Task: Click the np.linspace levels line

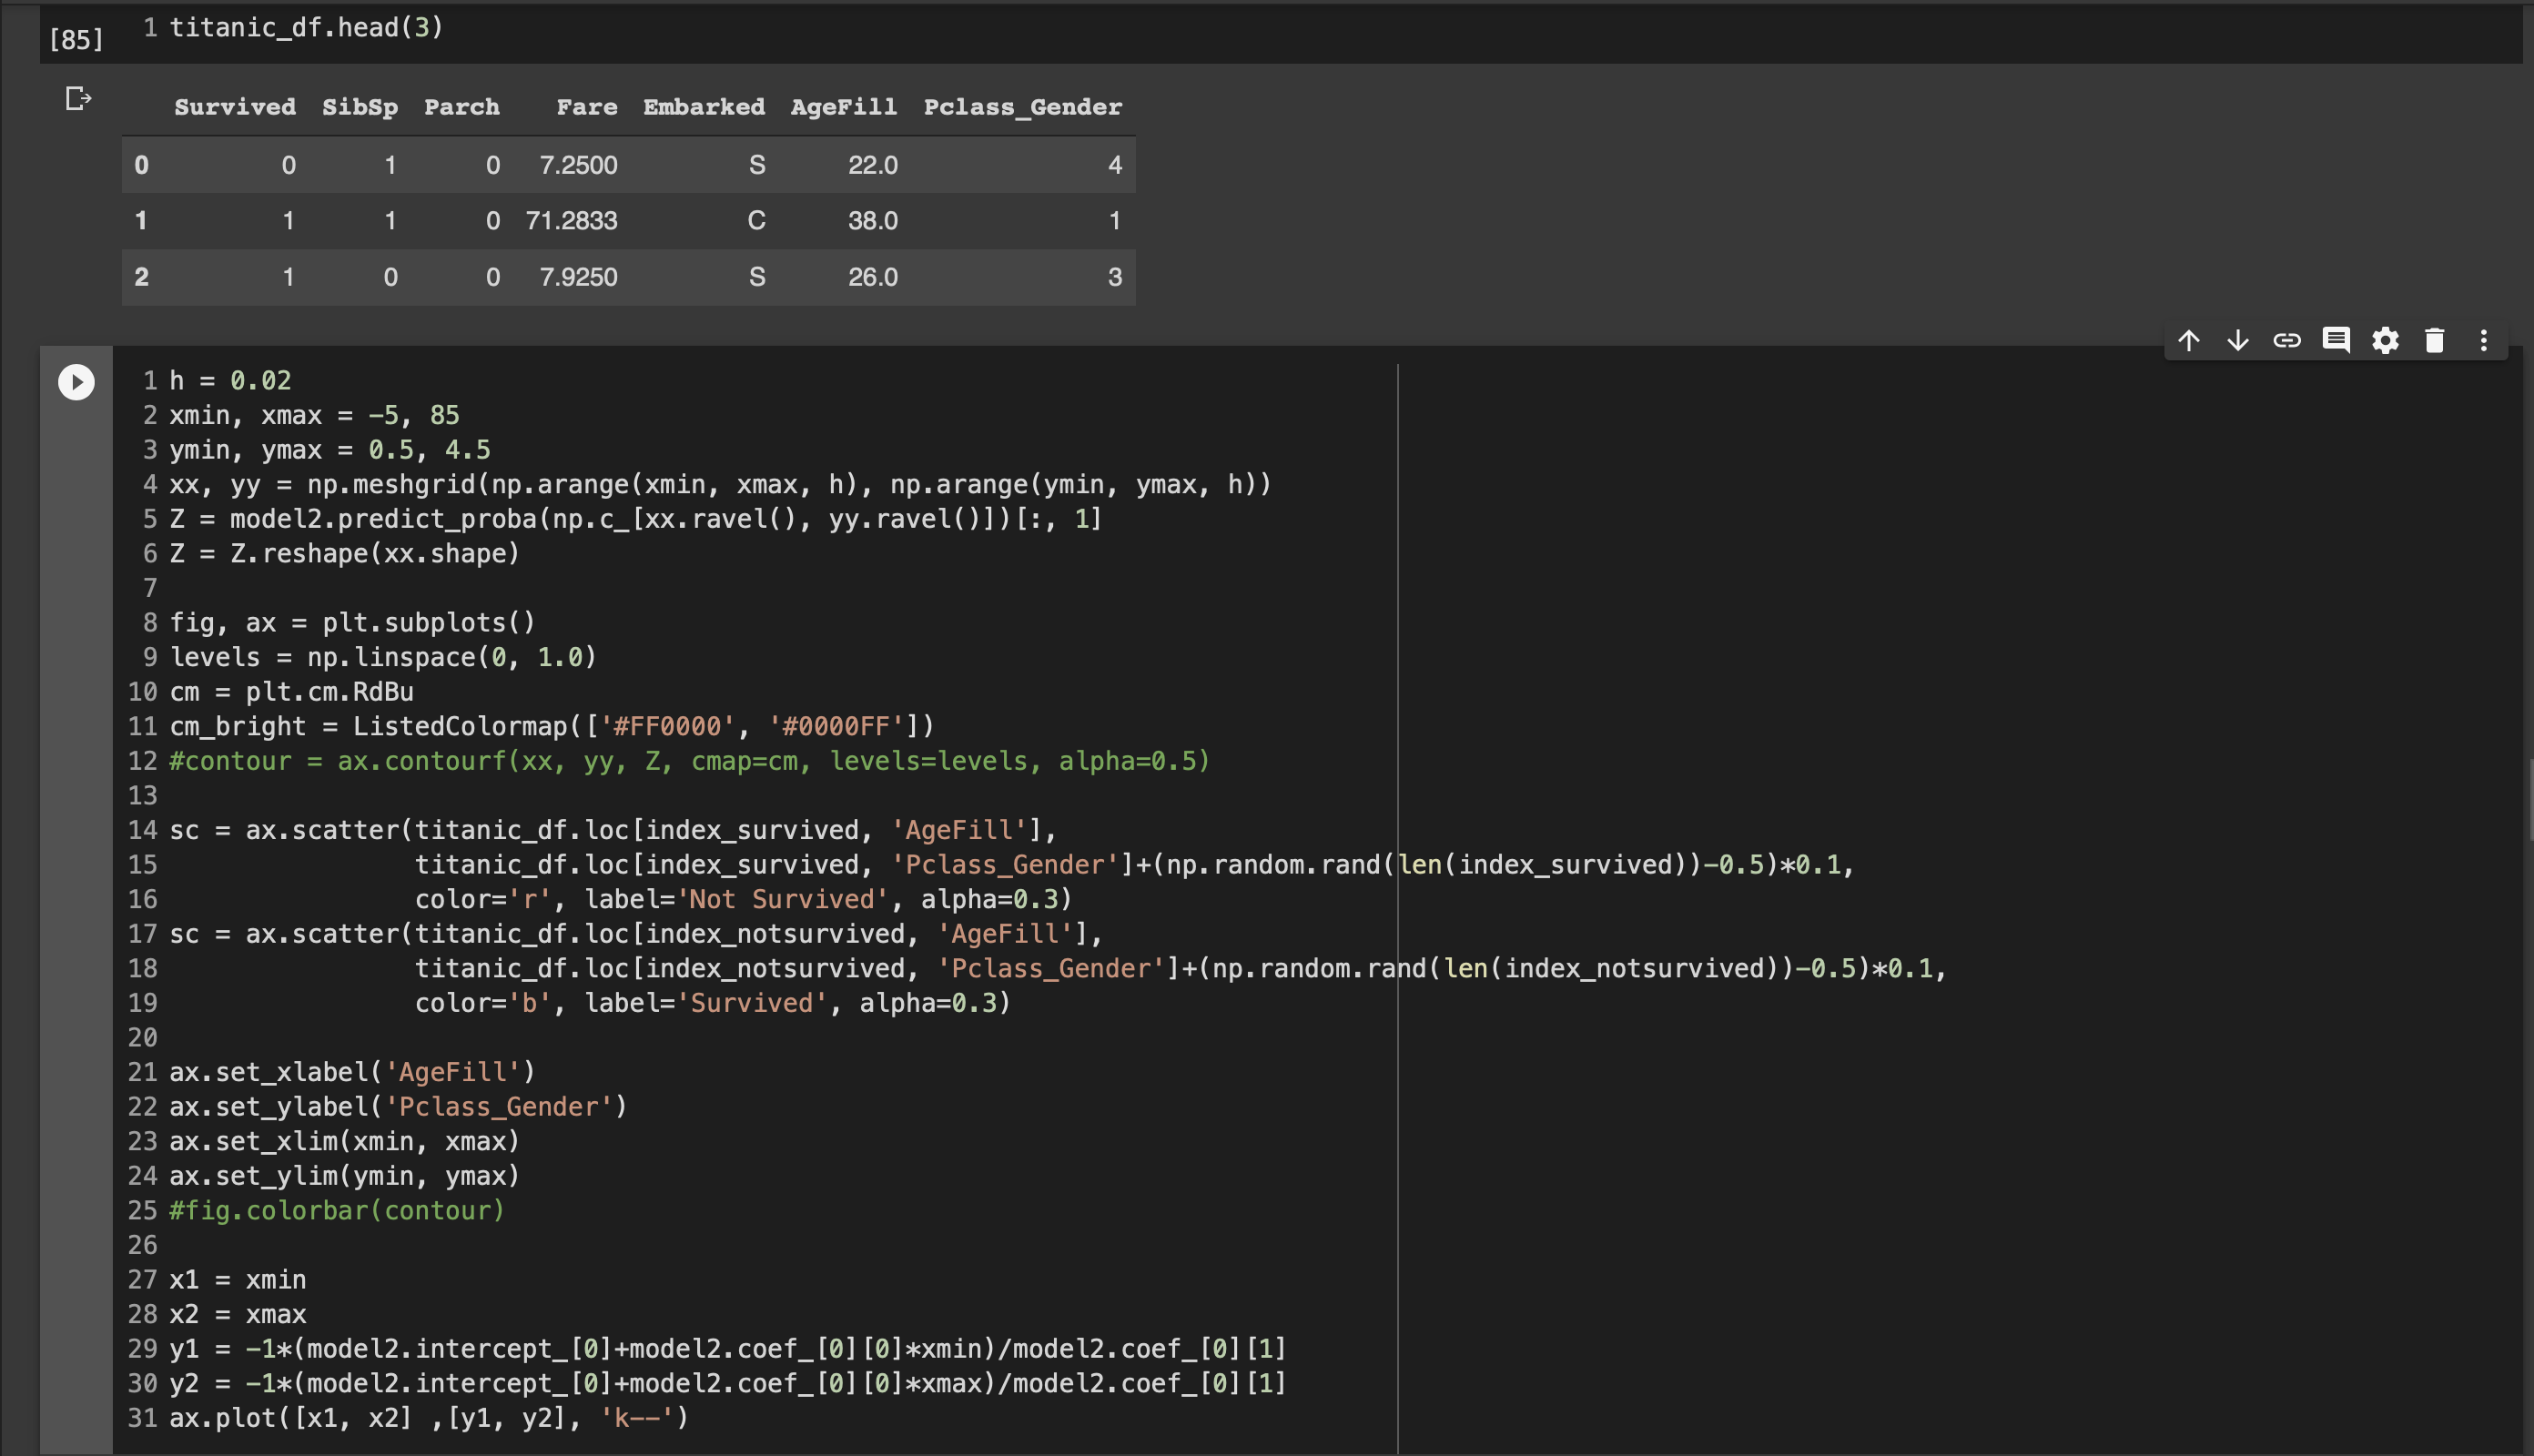Action: pos(383,657)
